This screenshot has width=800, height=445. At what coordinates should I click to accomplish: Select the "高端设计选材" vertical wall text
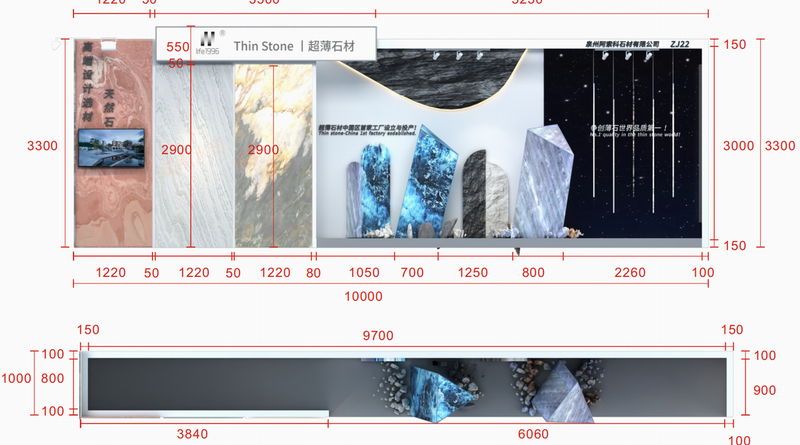point(88,82)
